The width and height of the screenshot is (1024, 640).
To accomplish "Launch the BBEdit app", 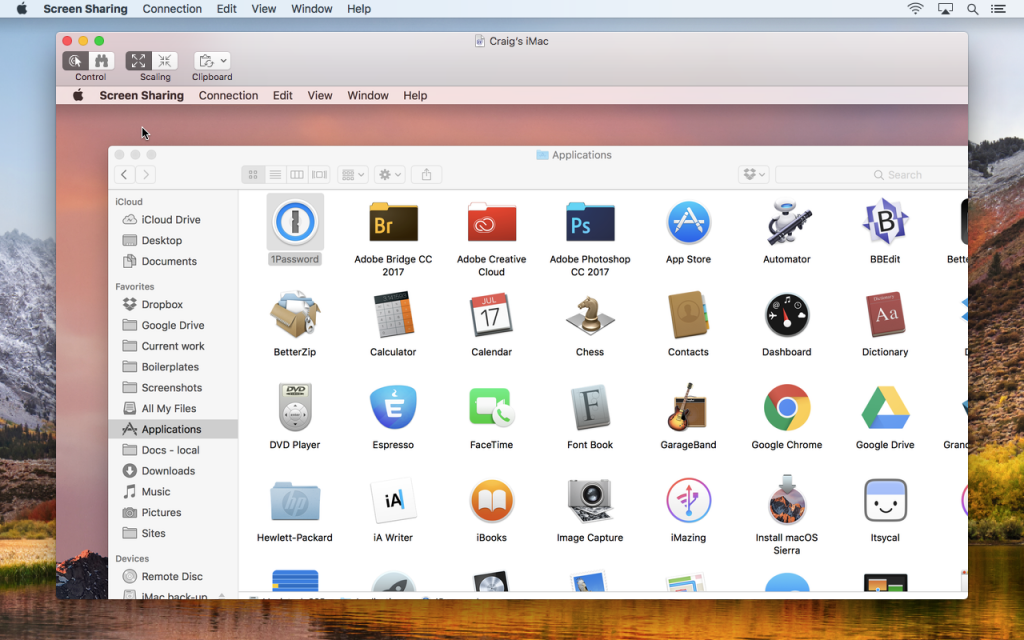I will coord(885,222).
